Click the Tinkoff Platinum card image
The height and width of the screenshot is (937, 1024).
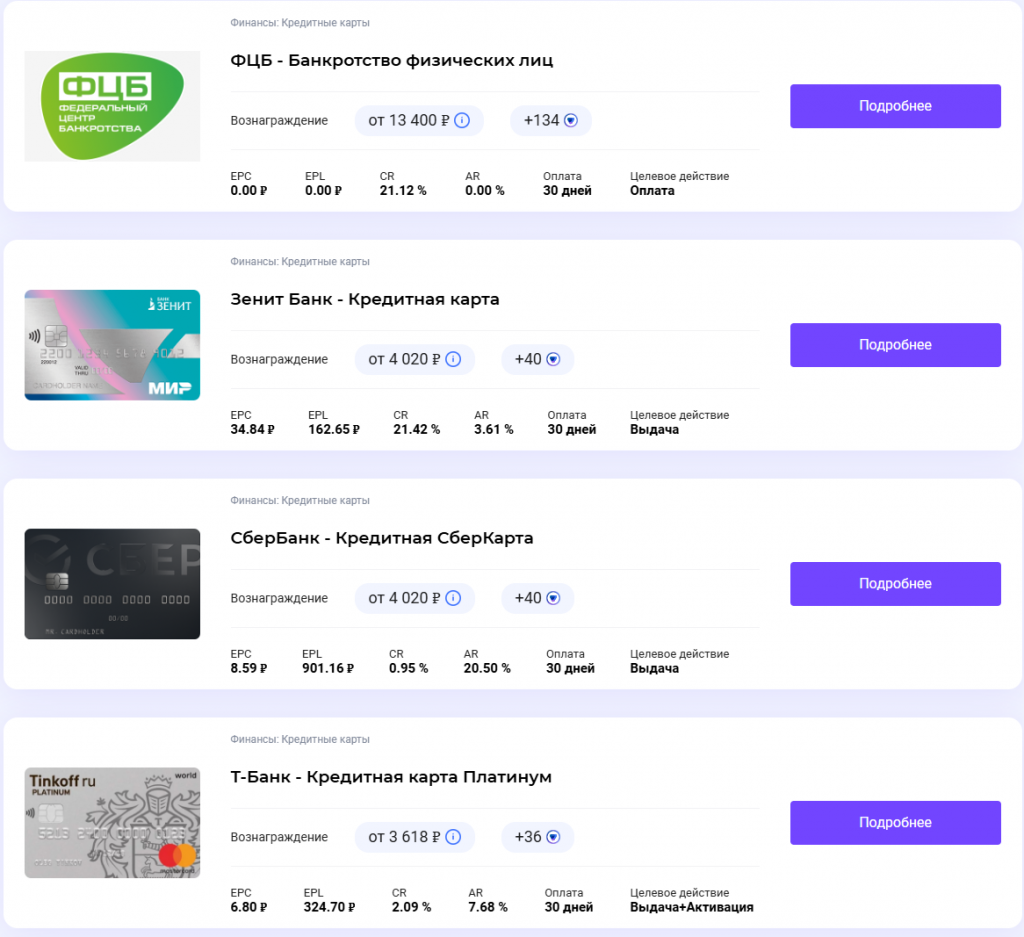click(x=111, y=822)
